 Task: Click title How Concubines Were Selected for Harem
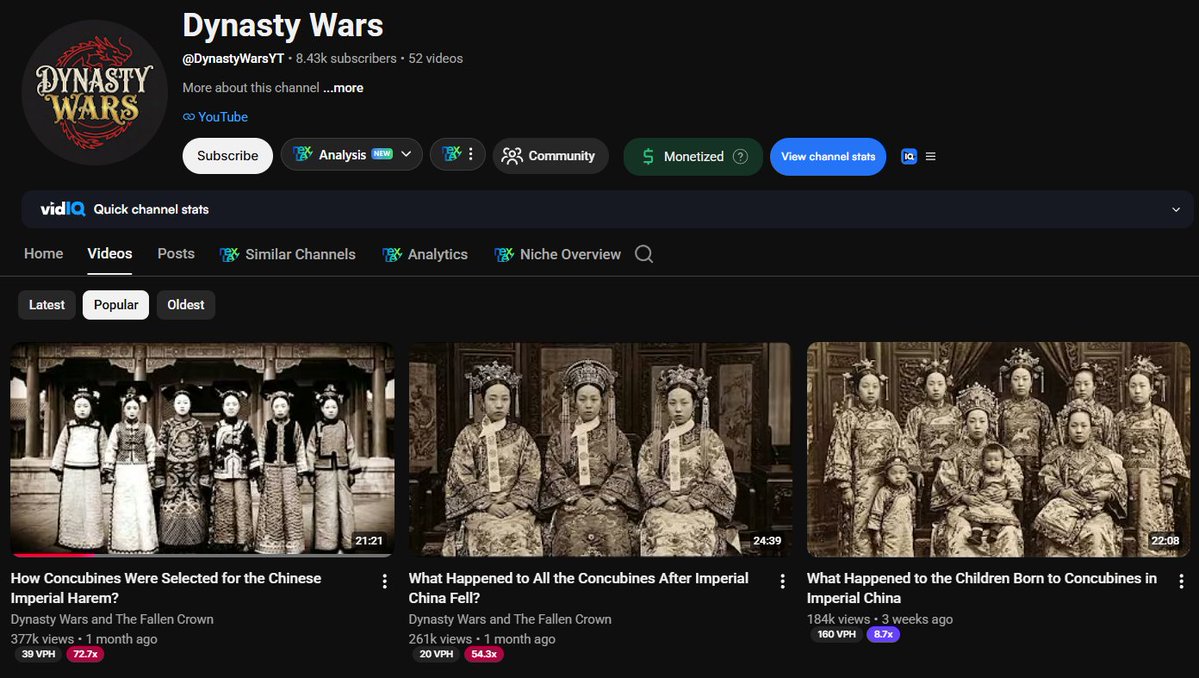pyautogui.click(x=166, y=588)
